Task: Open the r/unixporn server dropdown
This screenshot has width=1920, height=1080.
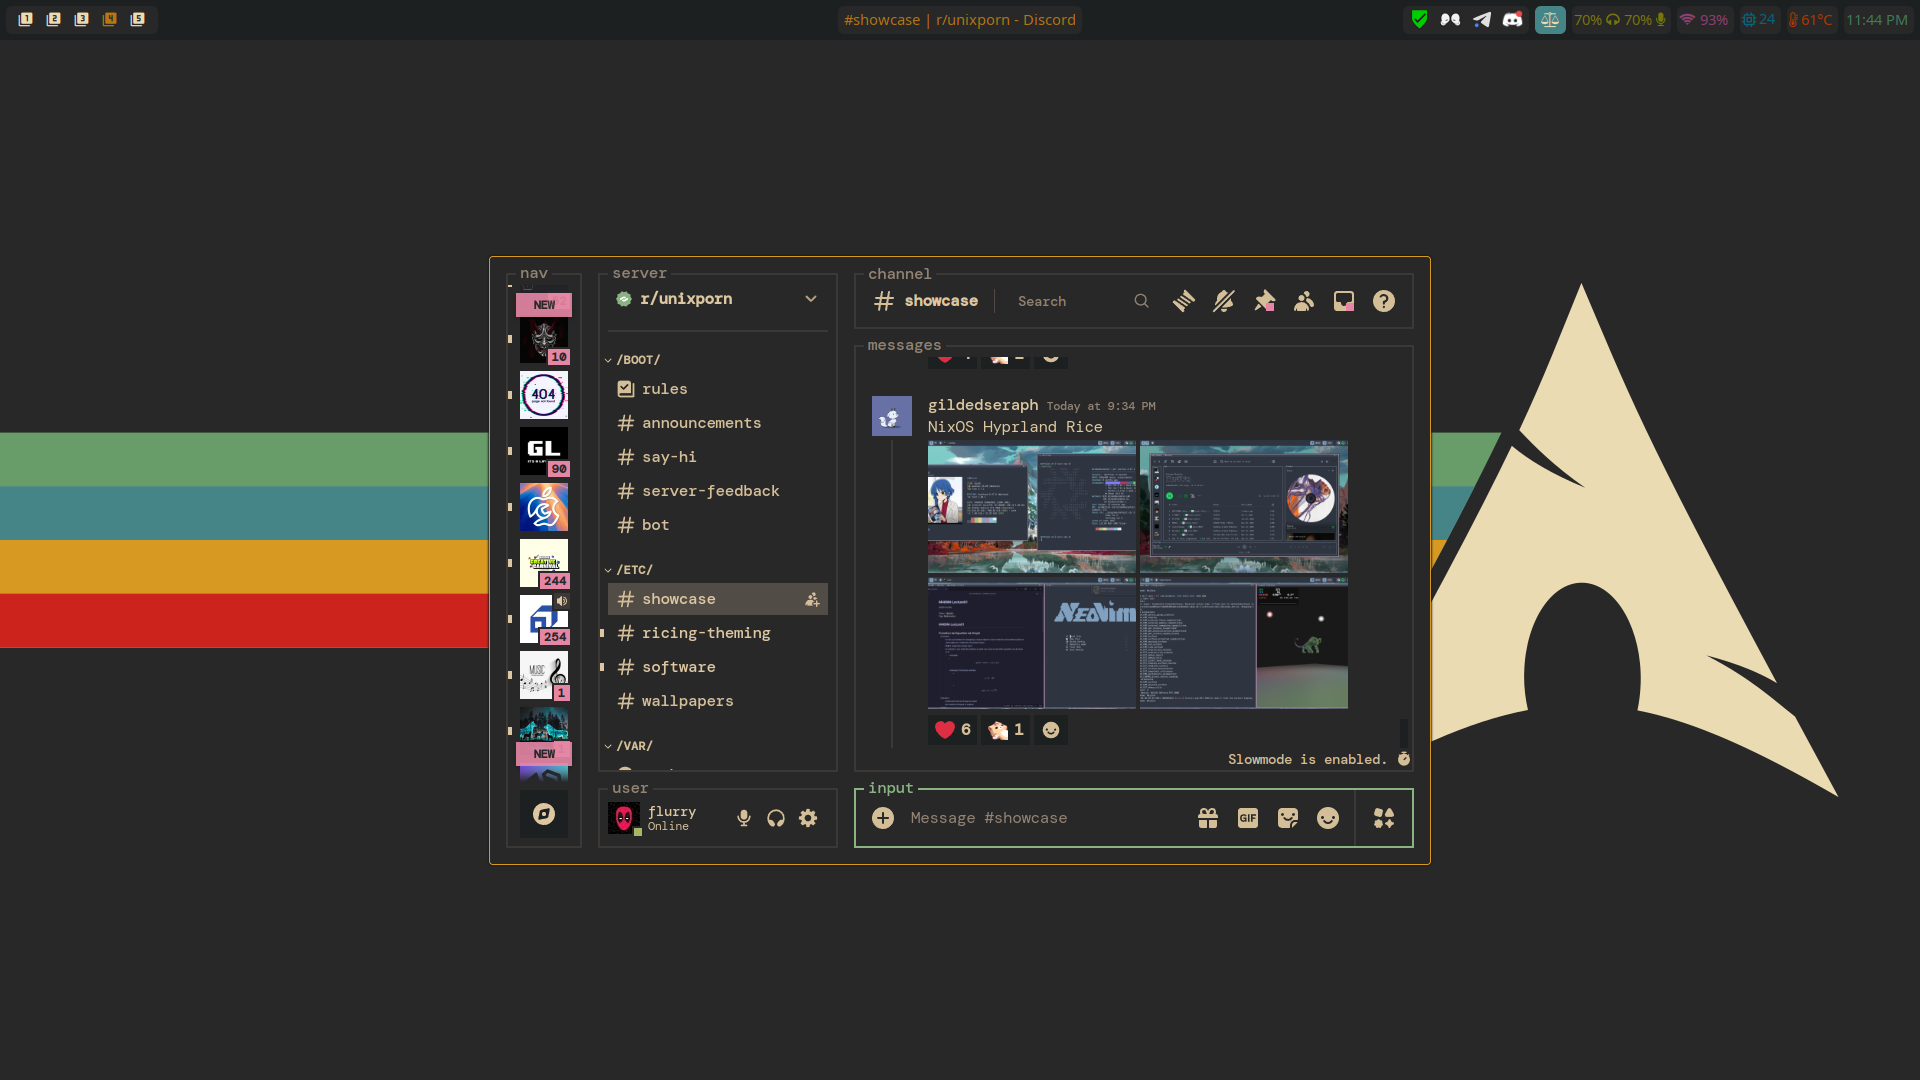Action: point(810,298)
